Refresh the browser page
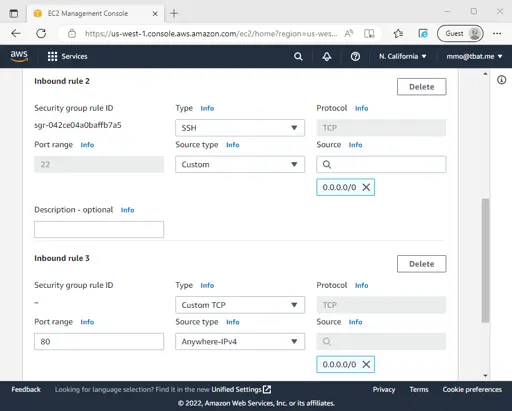 (41, 33)
